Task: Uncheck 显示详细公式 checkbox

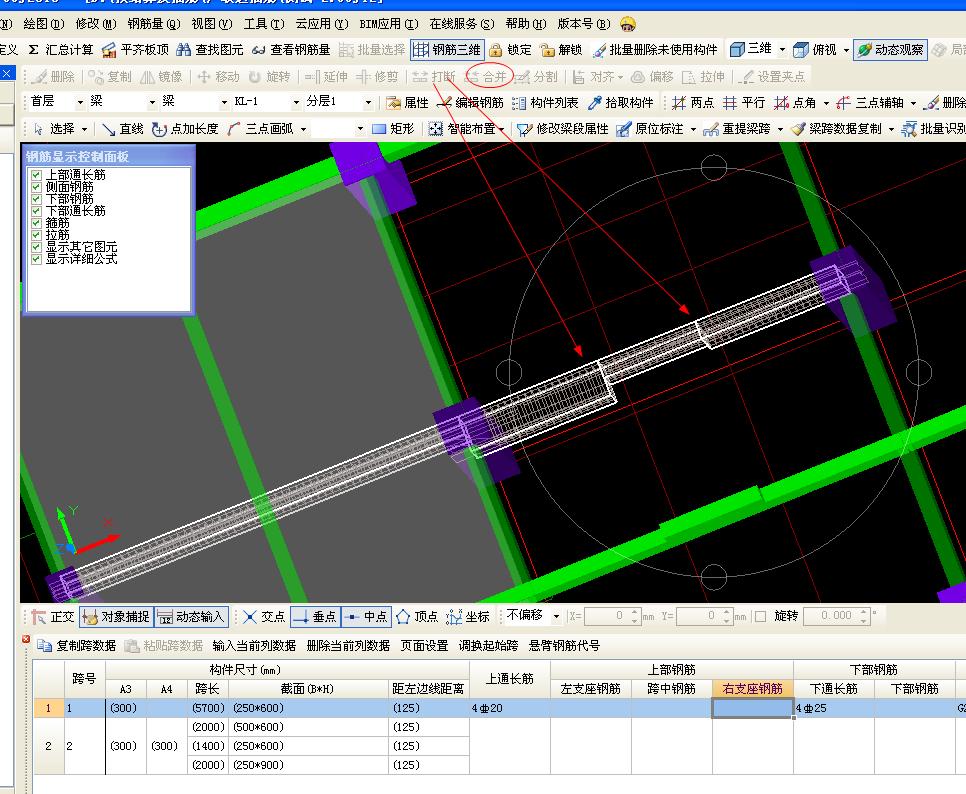Action: pyautogui.click(x=37, y=259)
